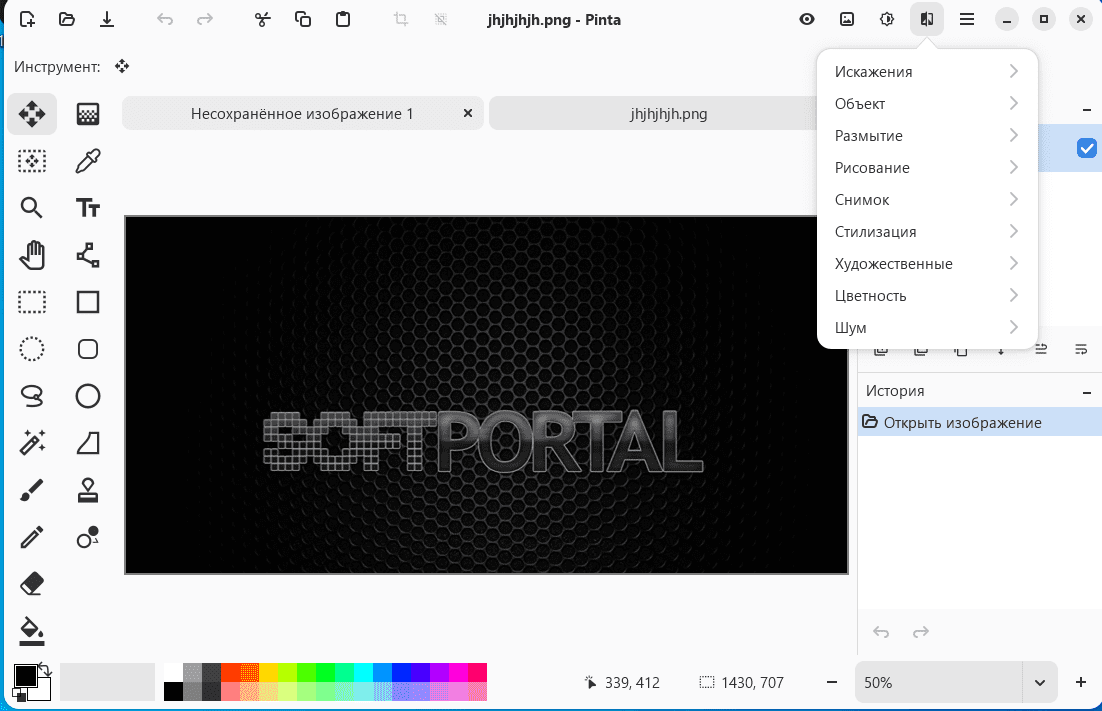Expand the Снимок submenu
The height and width of the screenshot is (711, 1102).
click(927, 200)
